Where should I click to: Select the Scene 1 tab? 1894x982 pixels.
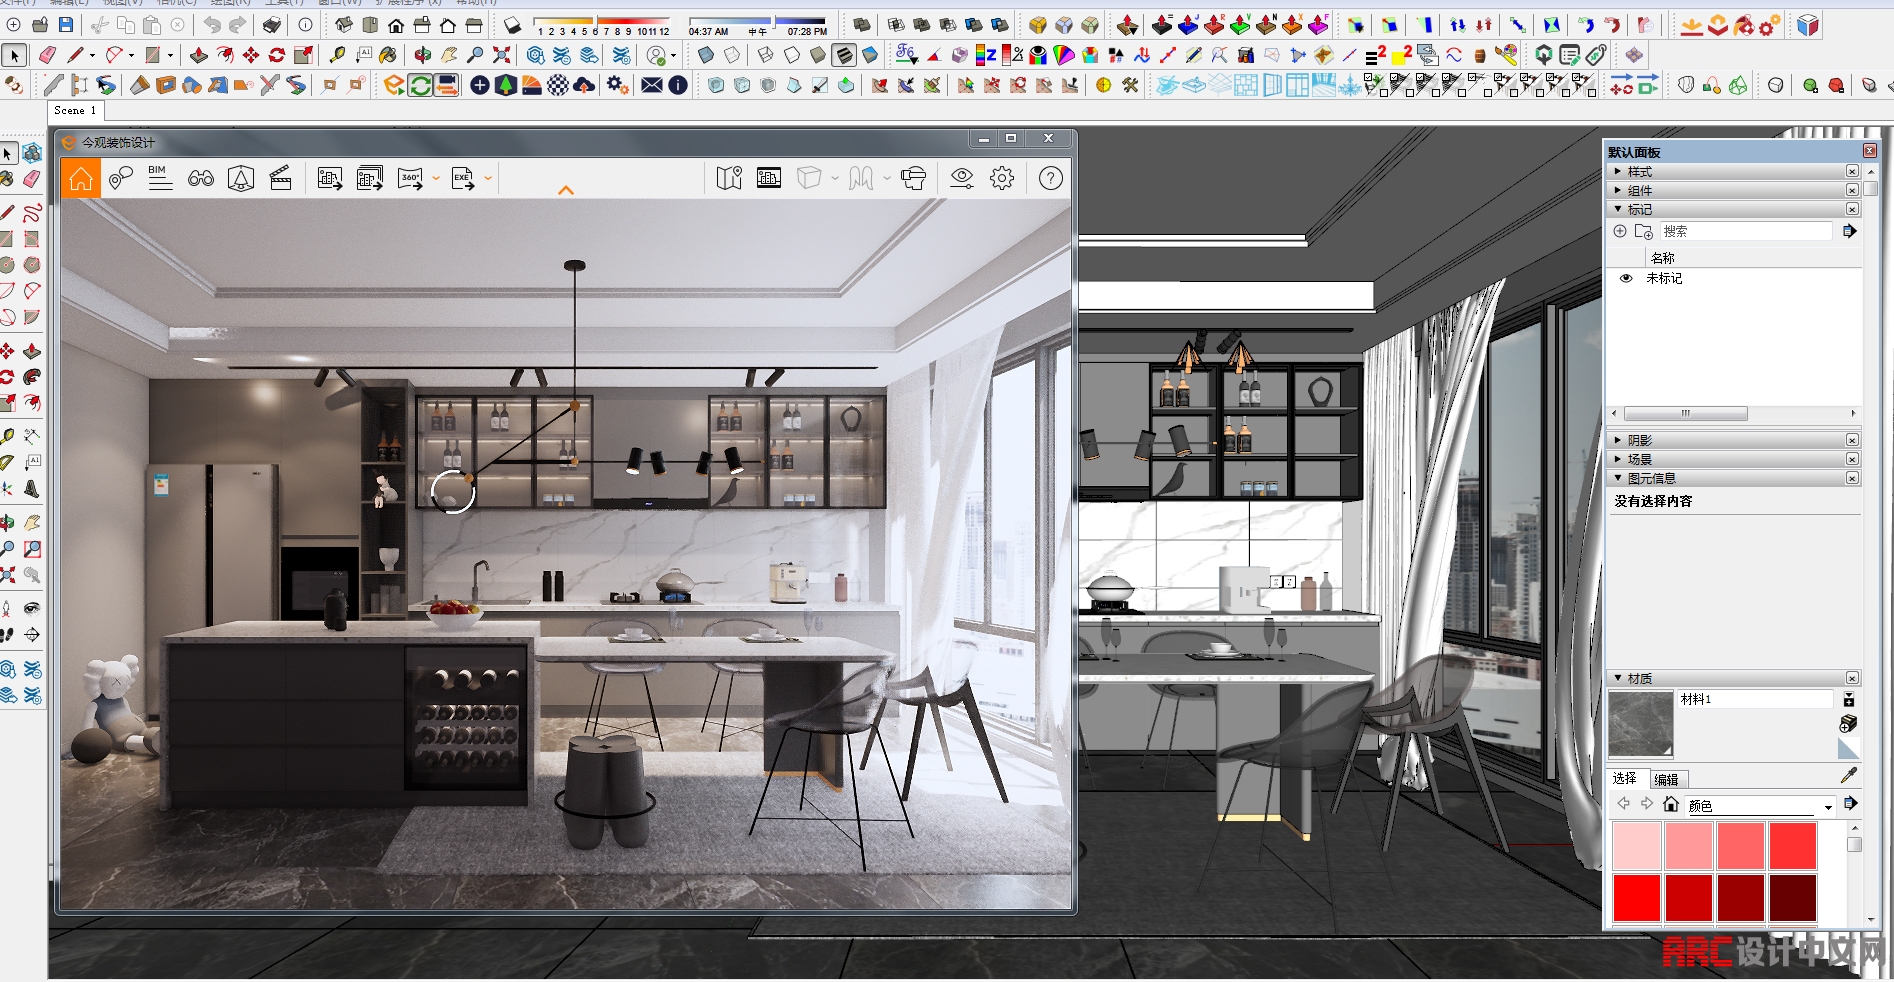point(76,111)
